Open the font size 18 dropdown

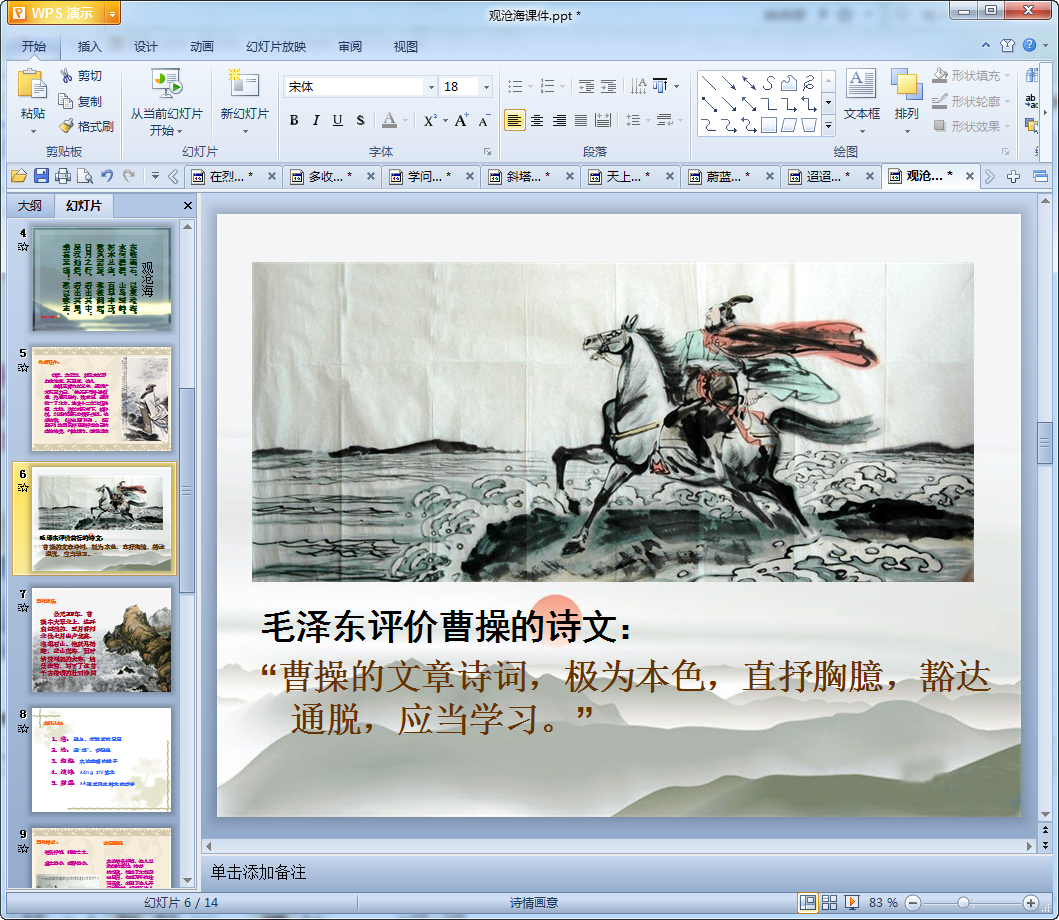click(x=486, y=86)
